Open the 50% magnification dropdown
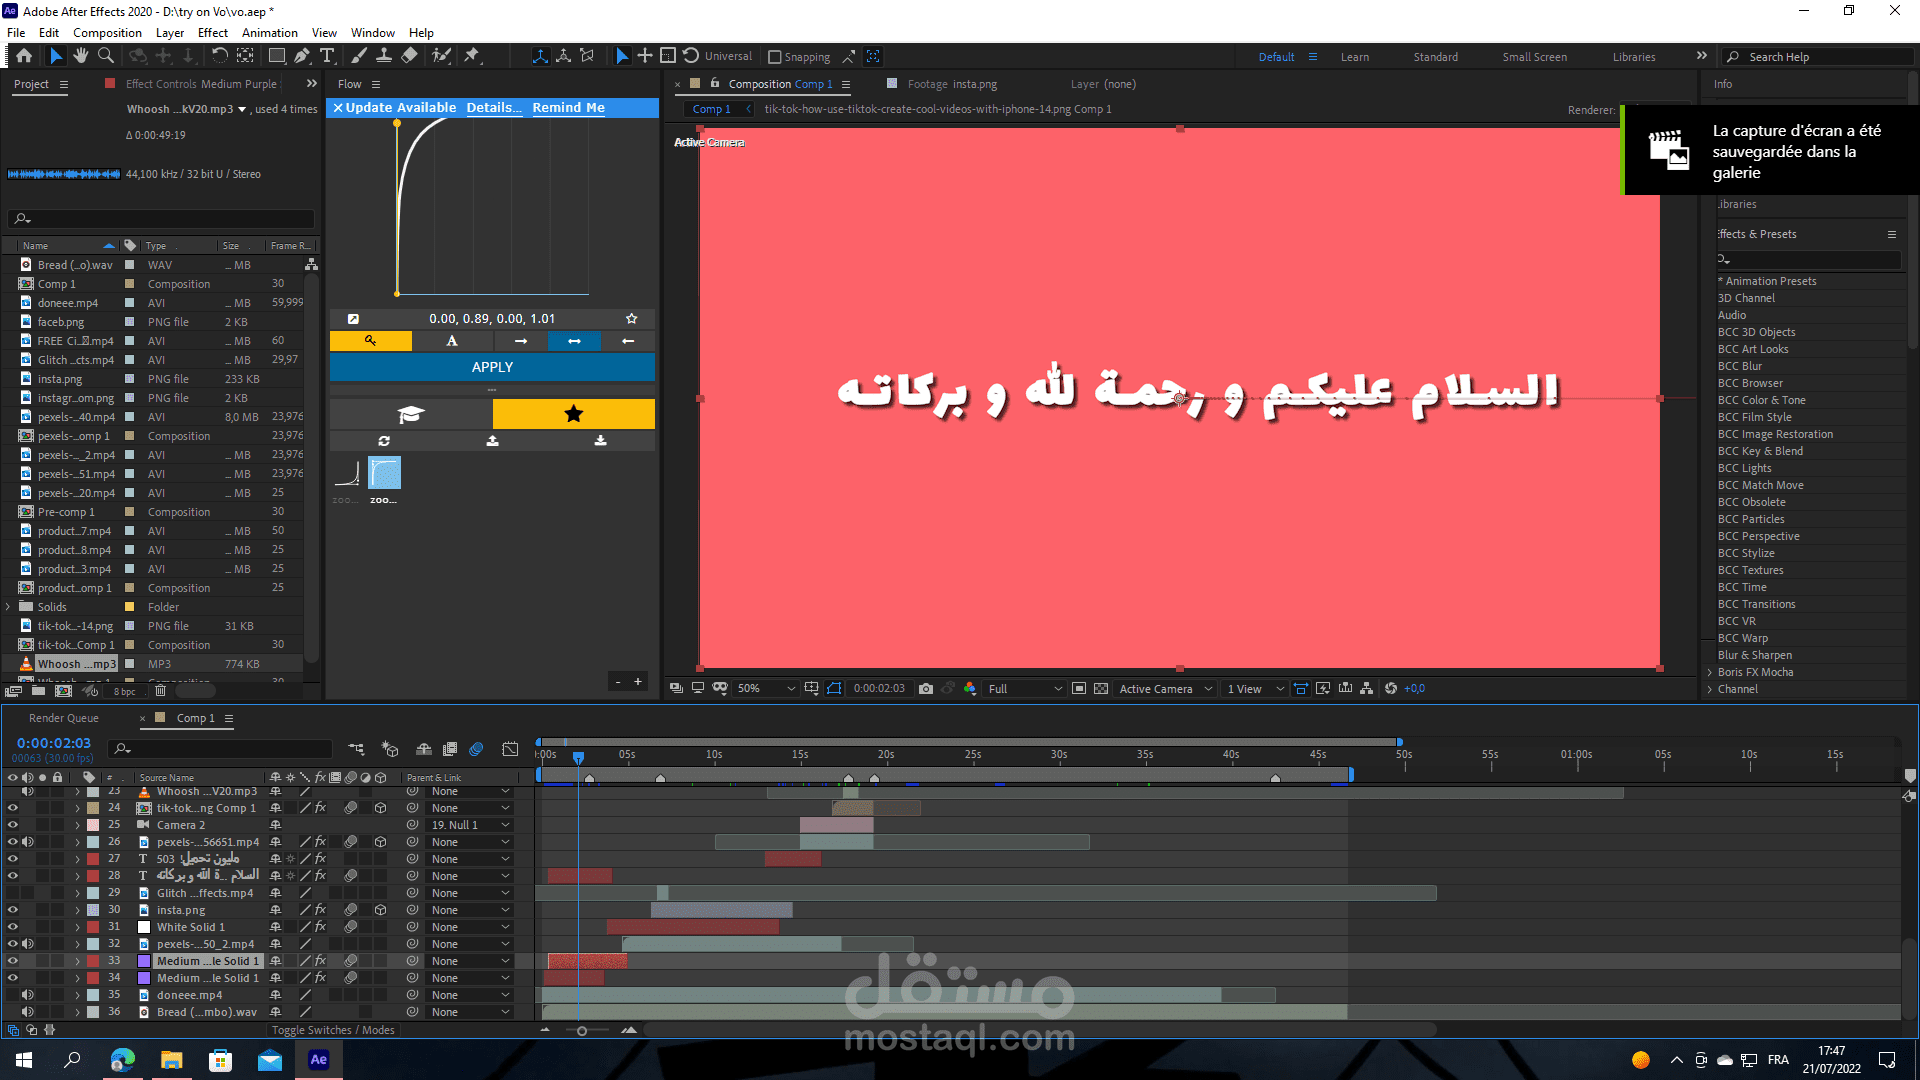This screenshot has width=1920, height=1080. (766, 689)
